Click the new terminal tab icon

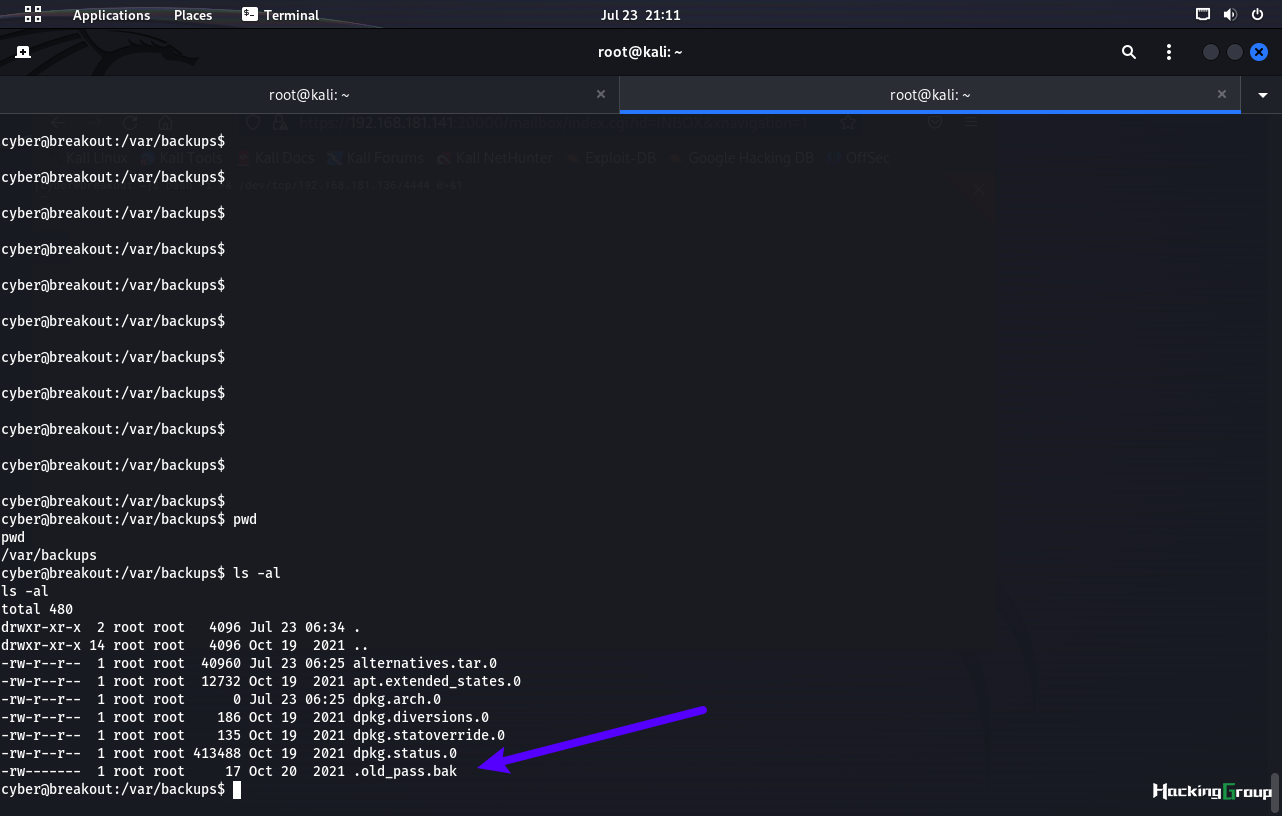(x=23, y=52)
